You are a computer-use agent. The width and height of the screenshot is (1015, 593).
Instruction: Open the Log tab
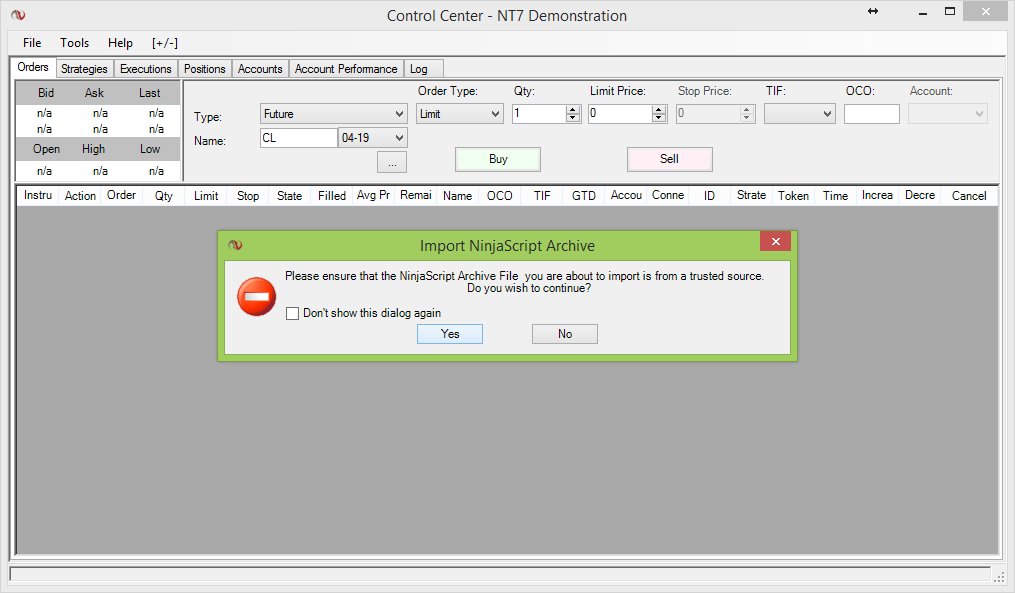pos(423,69)
